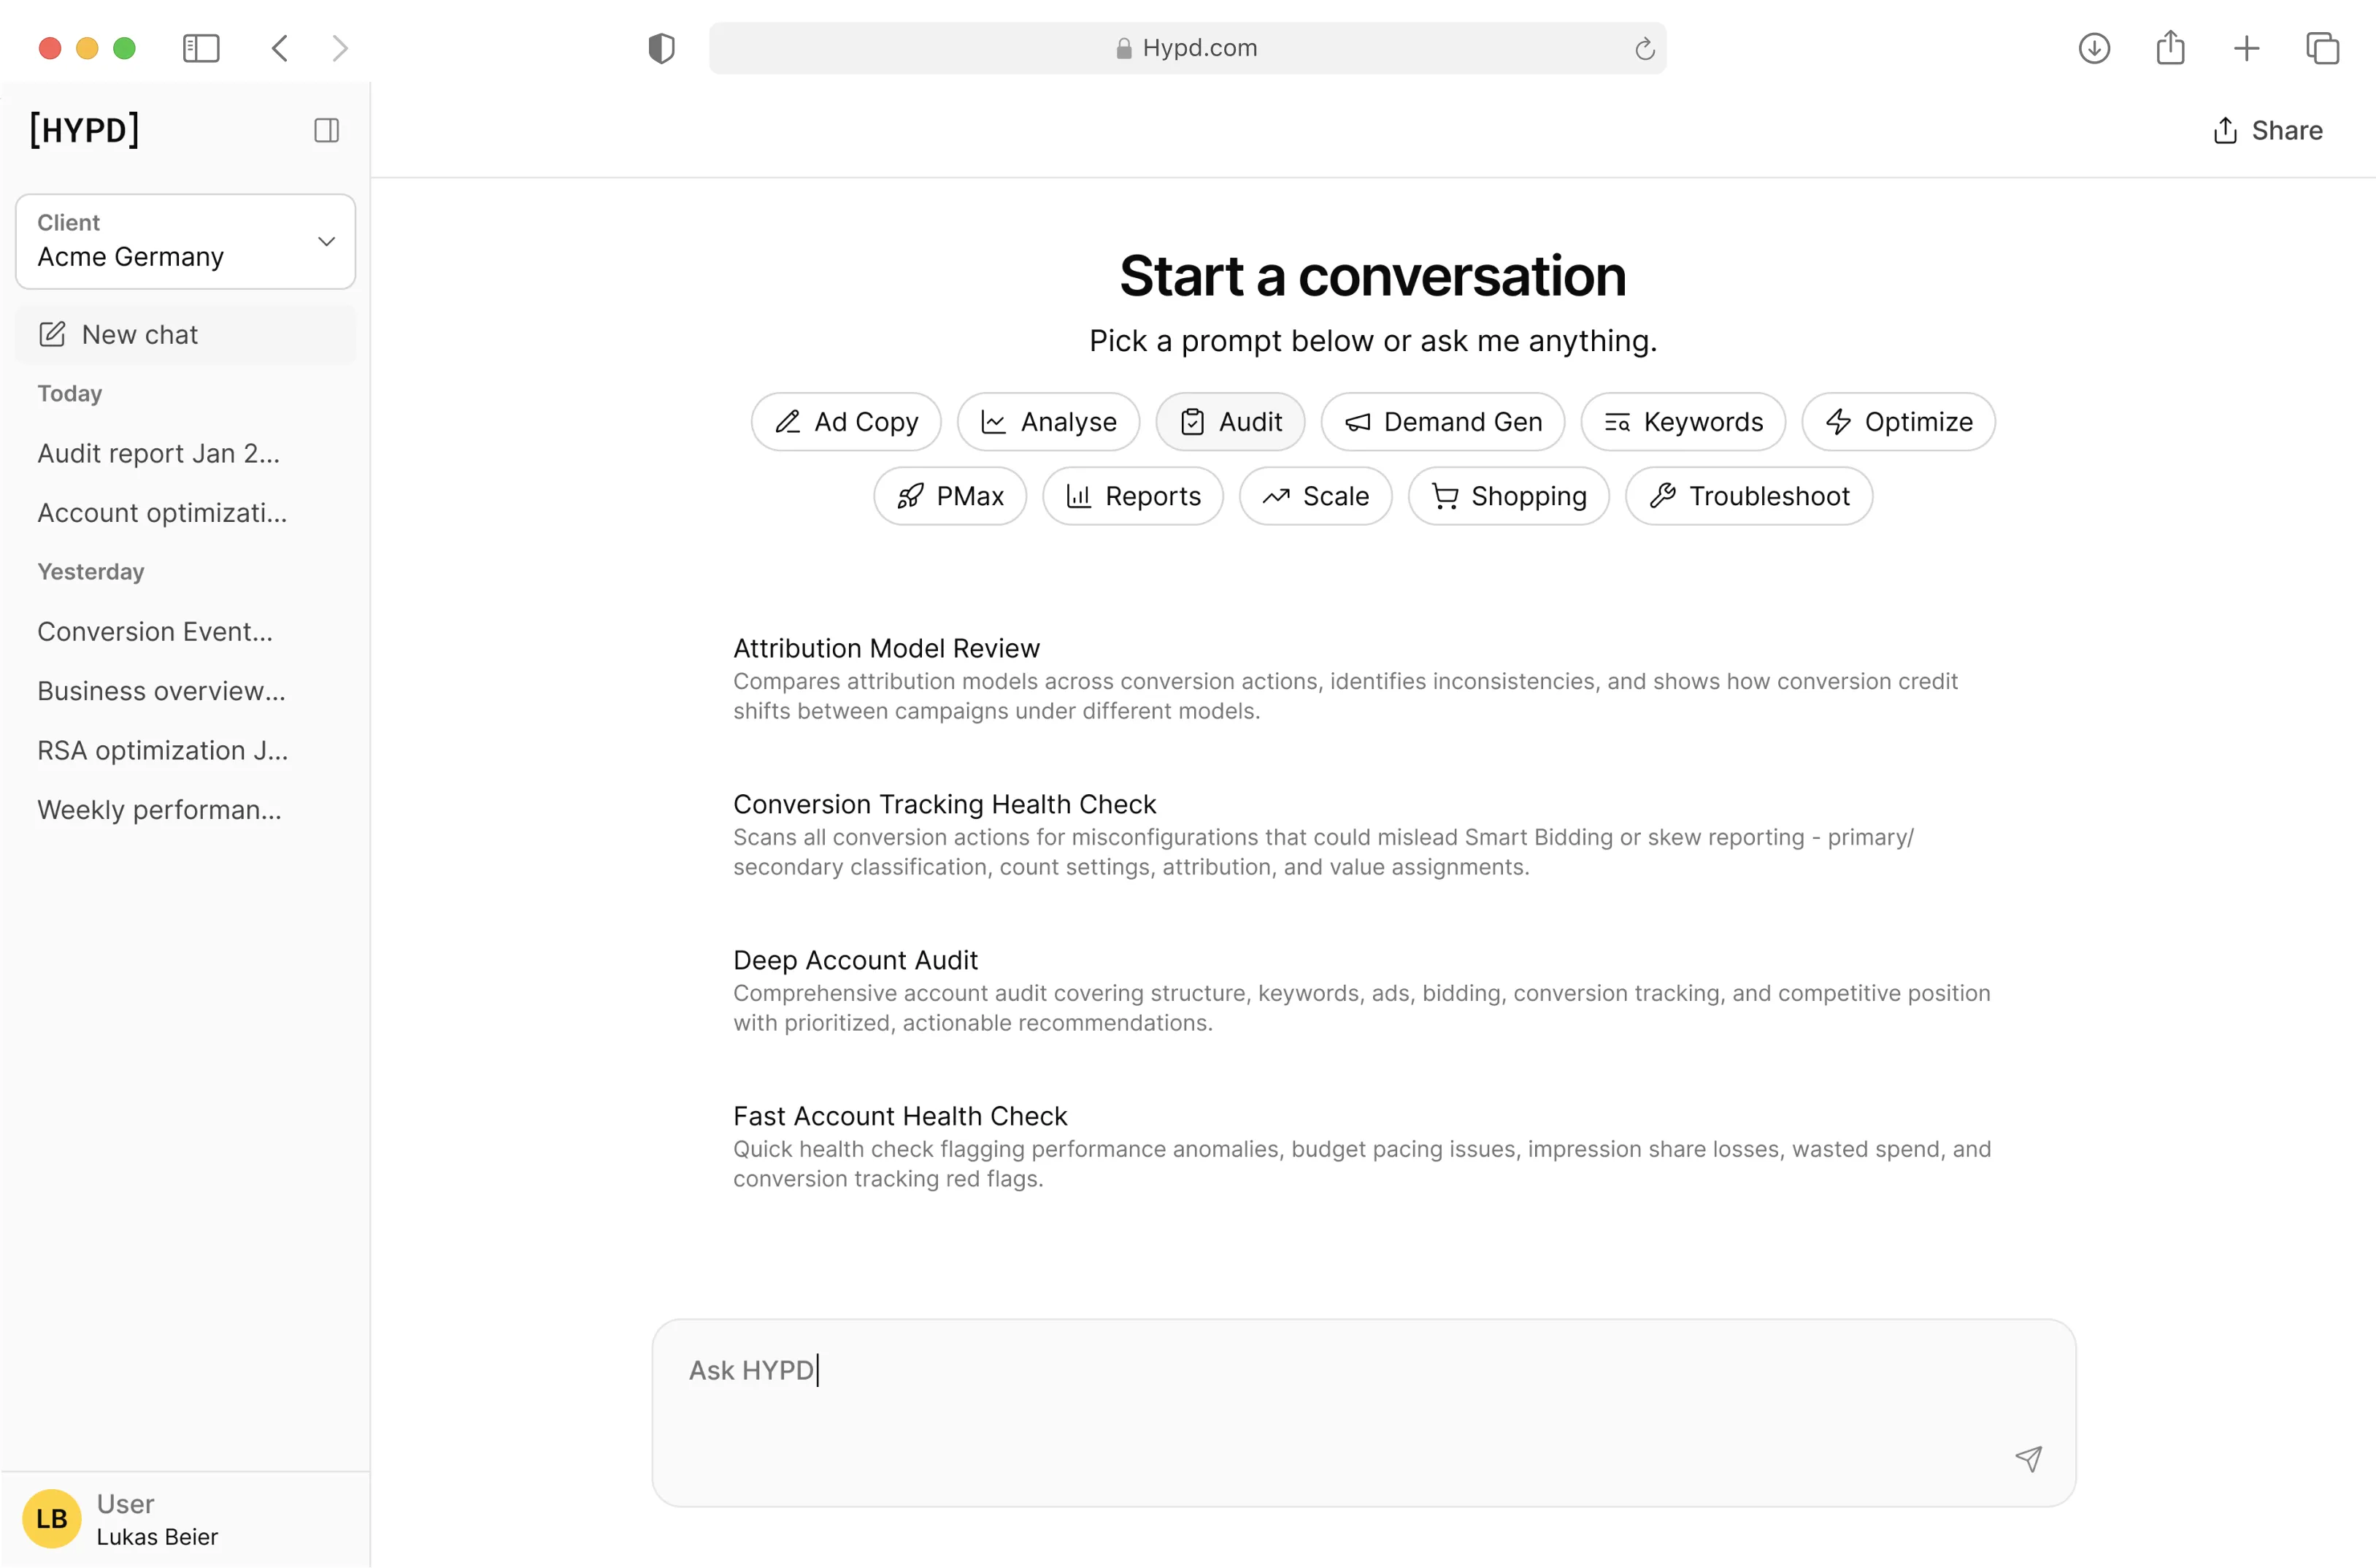Select the Audit prompt category chip
The width and height of the screenshot is (2376, 1568).
coord(1230,422)
